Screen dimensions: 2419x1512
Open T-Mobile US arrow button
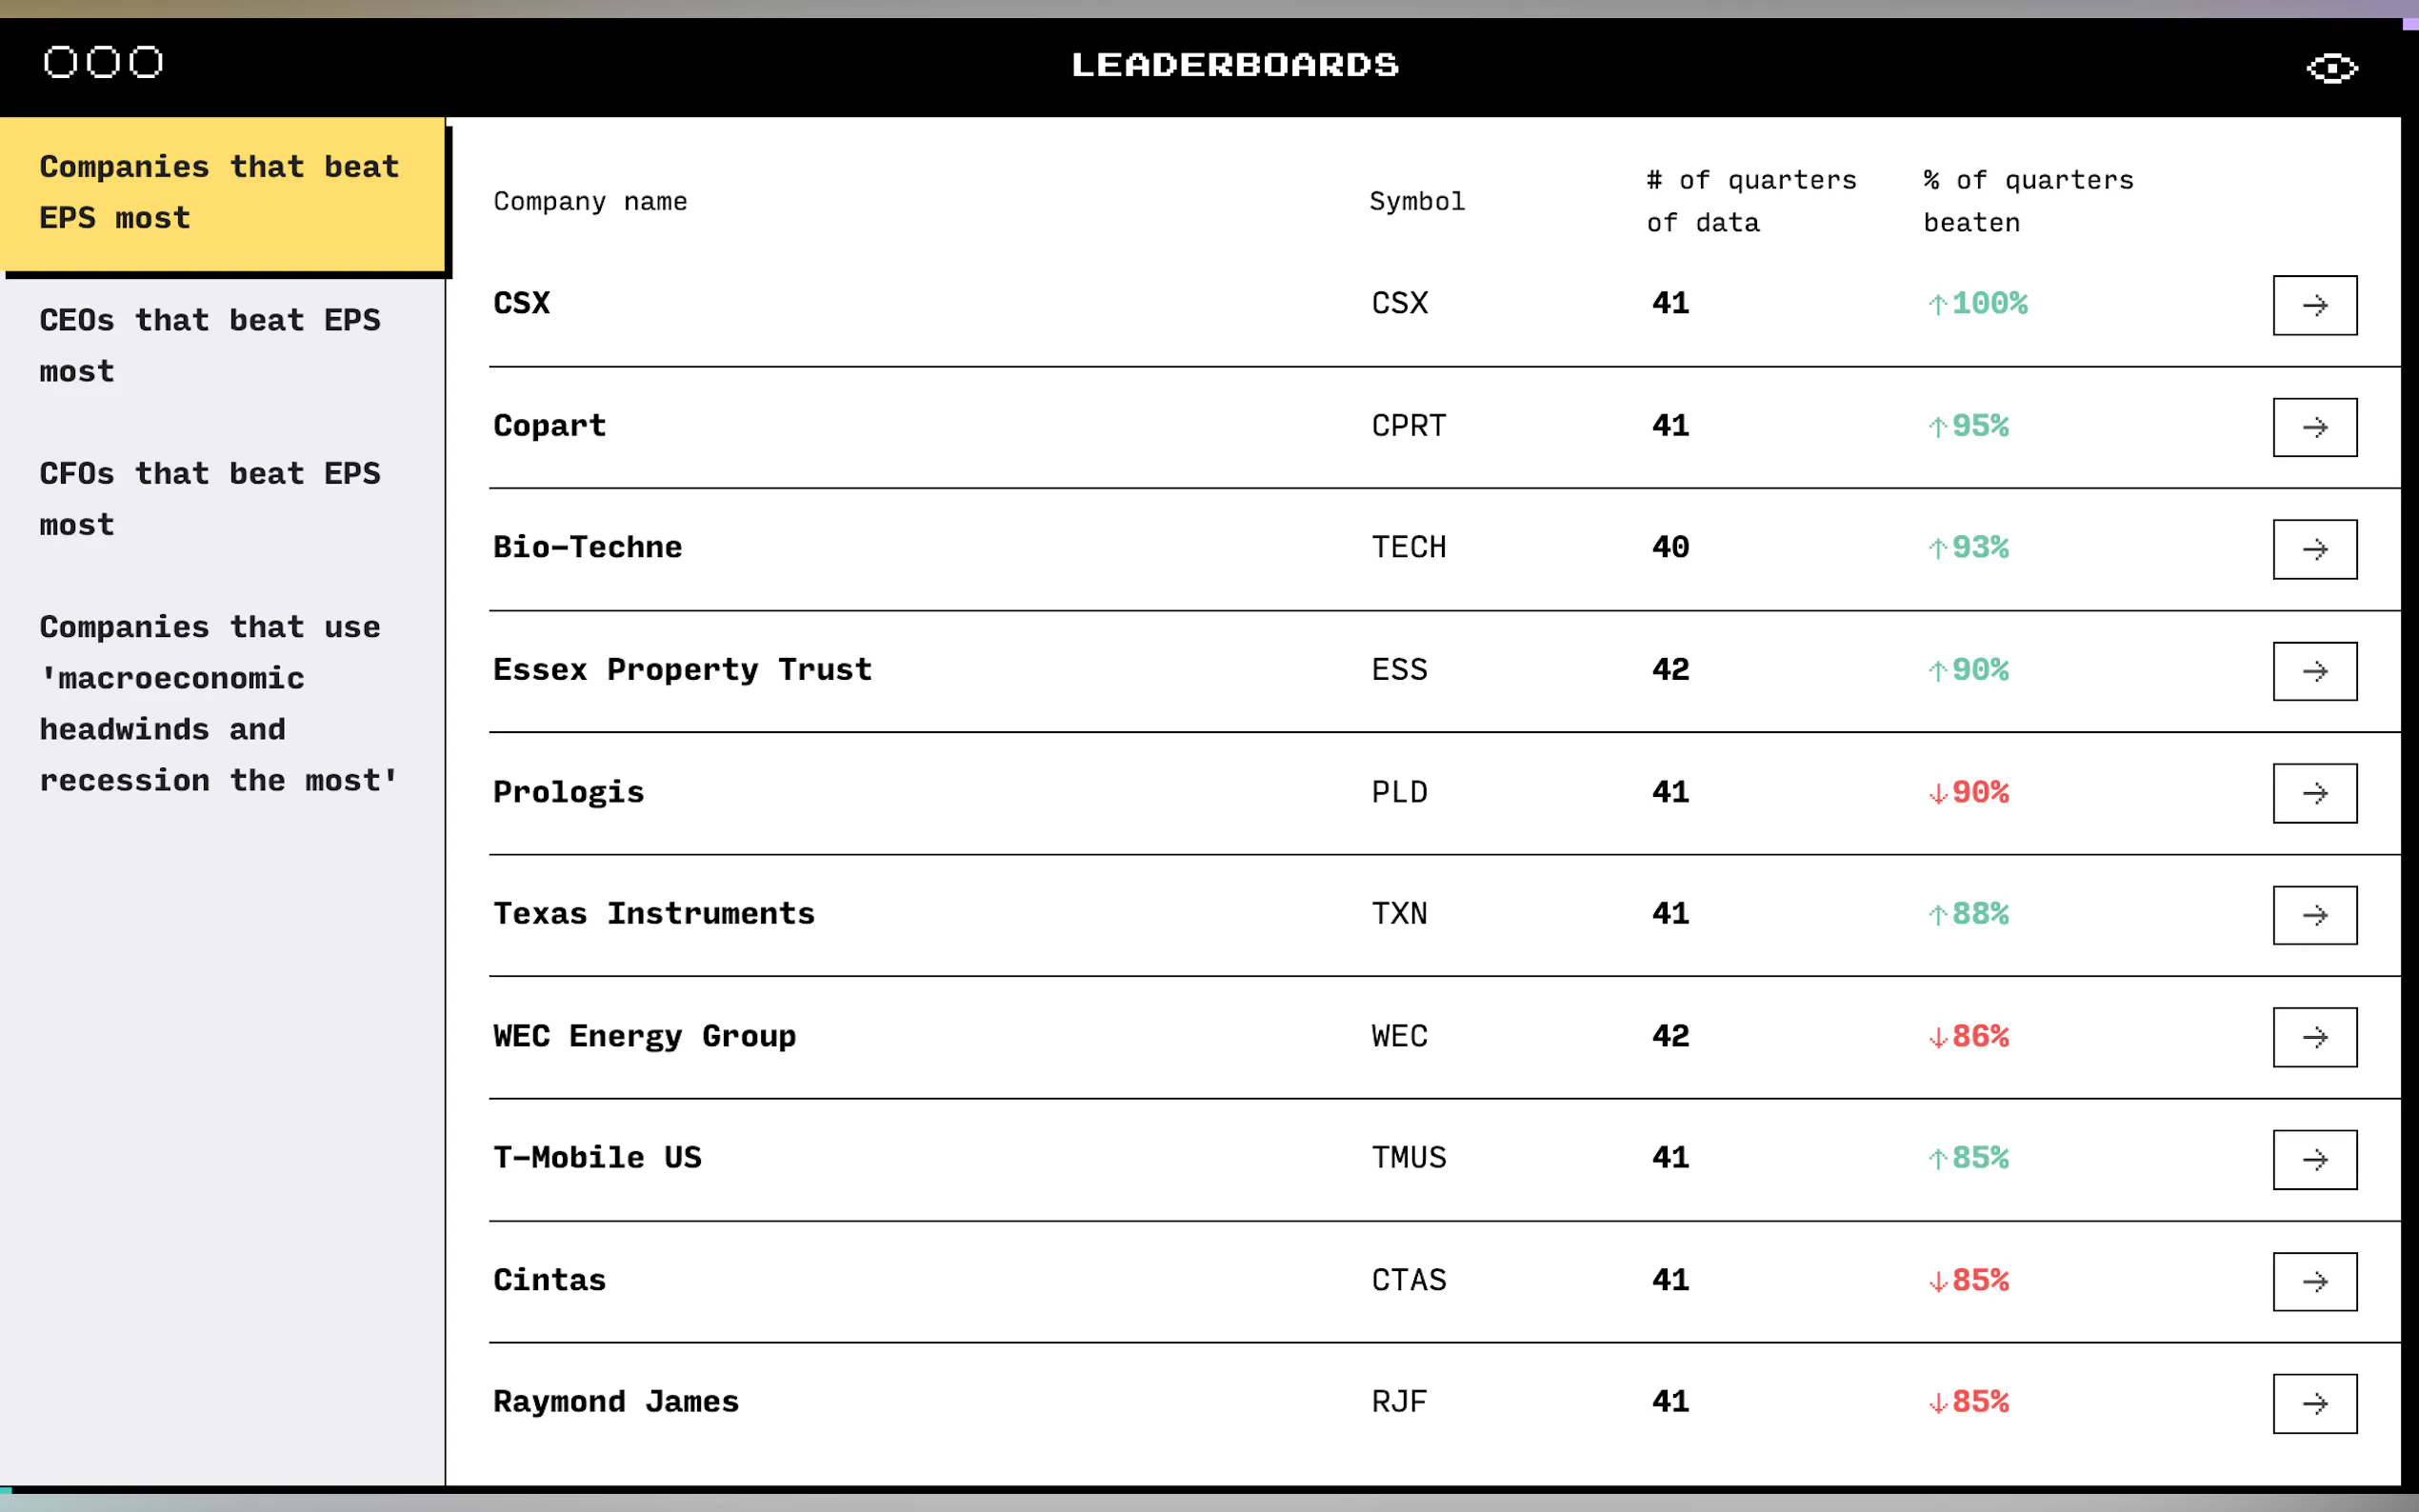click(2314, 1159)
